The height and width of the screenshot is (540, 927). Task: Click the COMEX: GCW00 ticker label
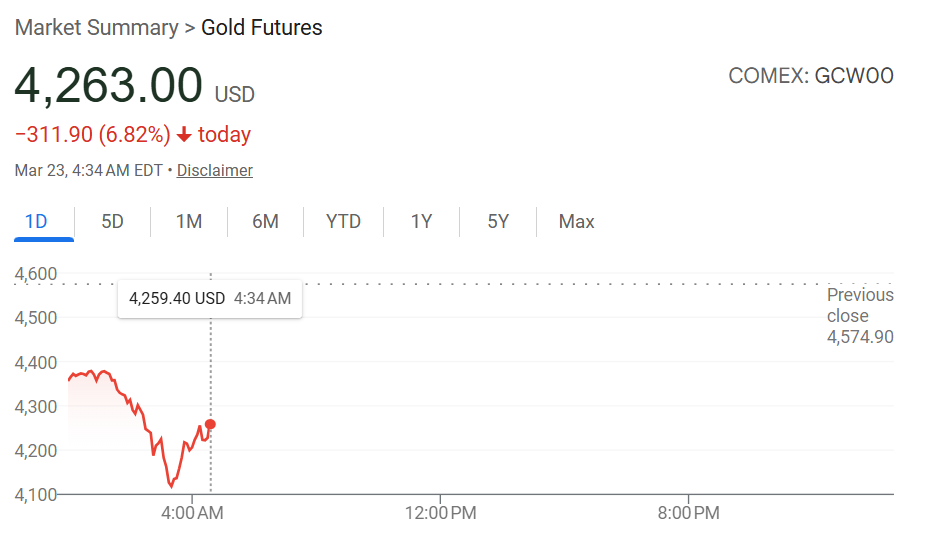pyautogui.click(x=811, y=76)
